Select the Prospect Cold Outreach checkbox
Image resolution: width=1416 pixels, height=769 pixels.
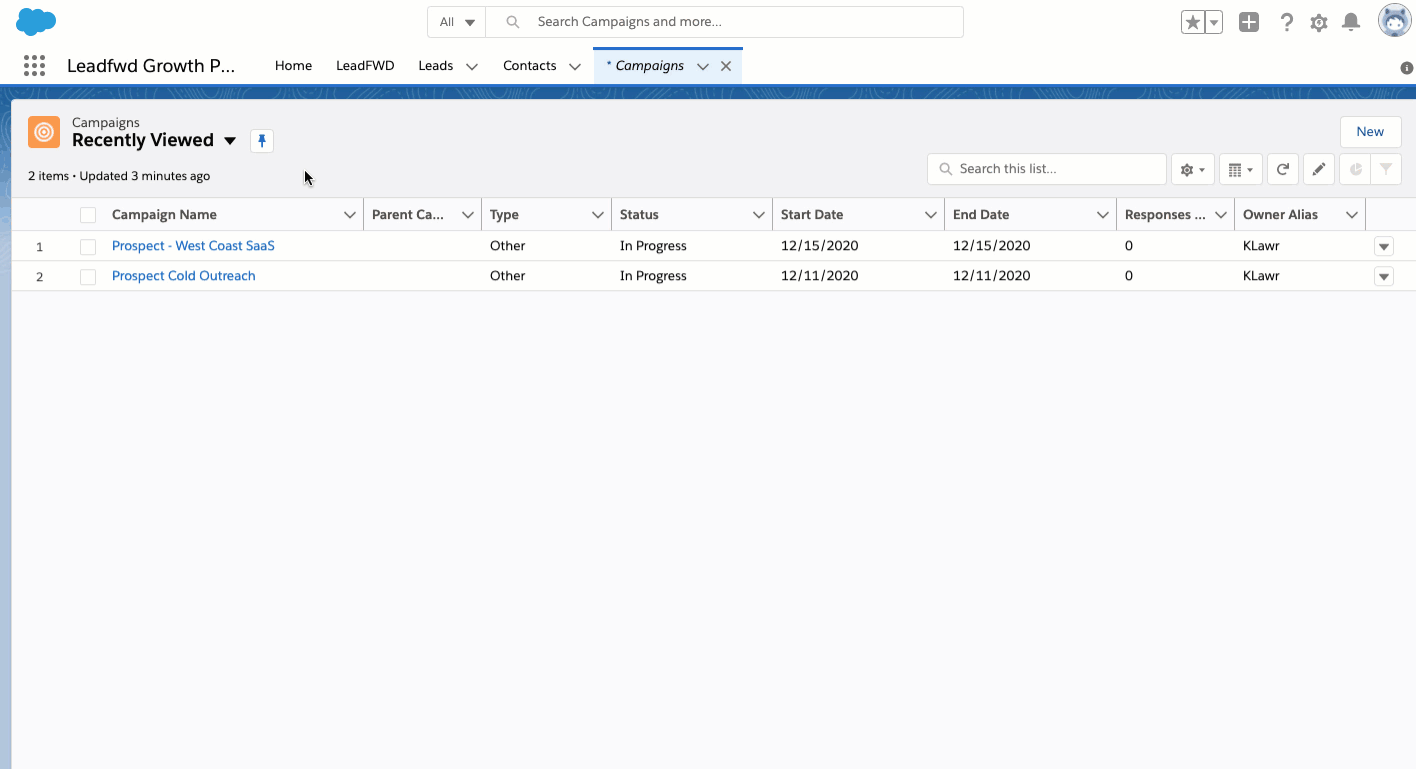(x=88, y=277)
